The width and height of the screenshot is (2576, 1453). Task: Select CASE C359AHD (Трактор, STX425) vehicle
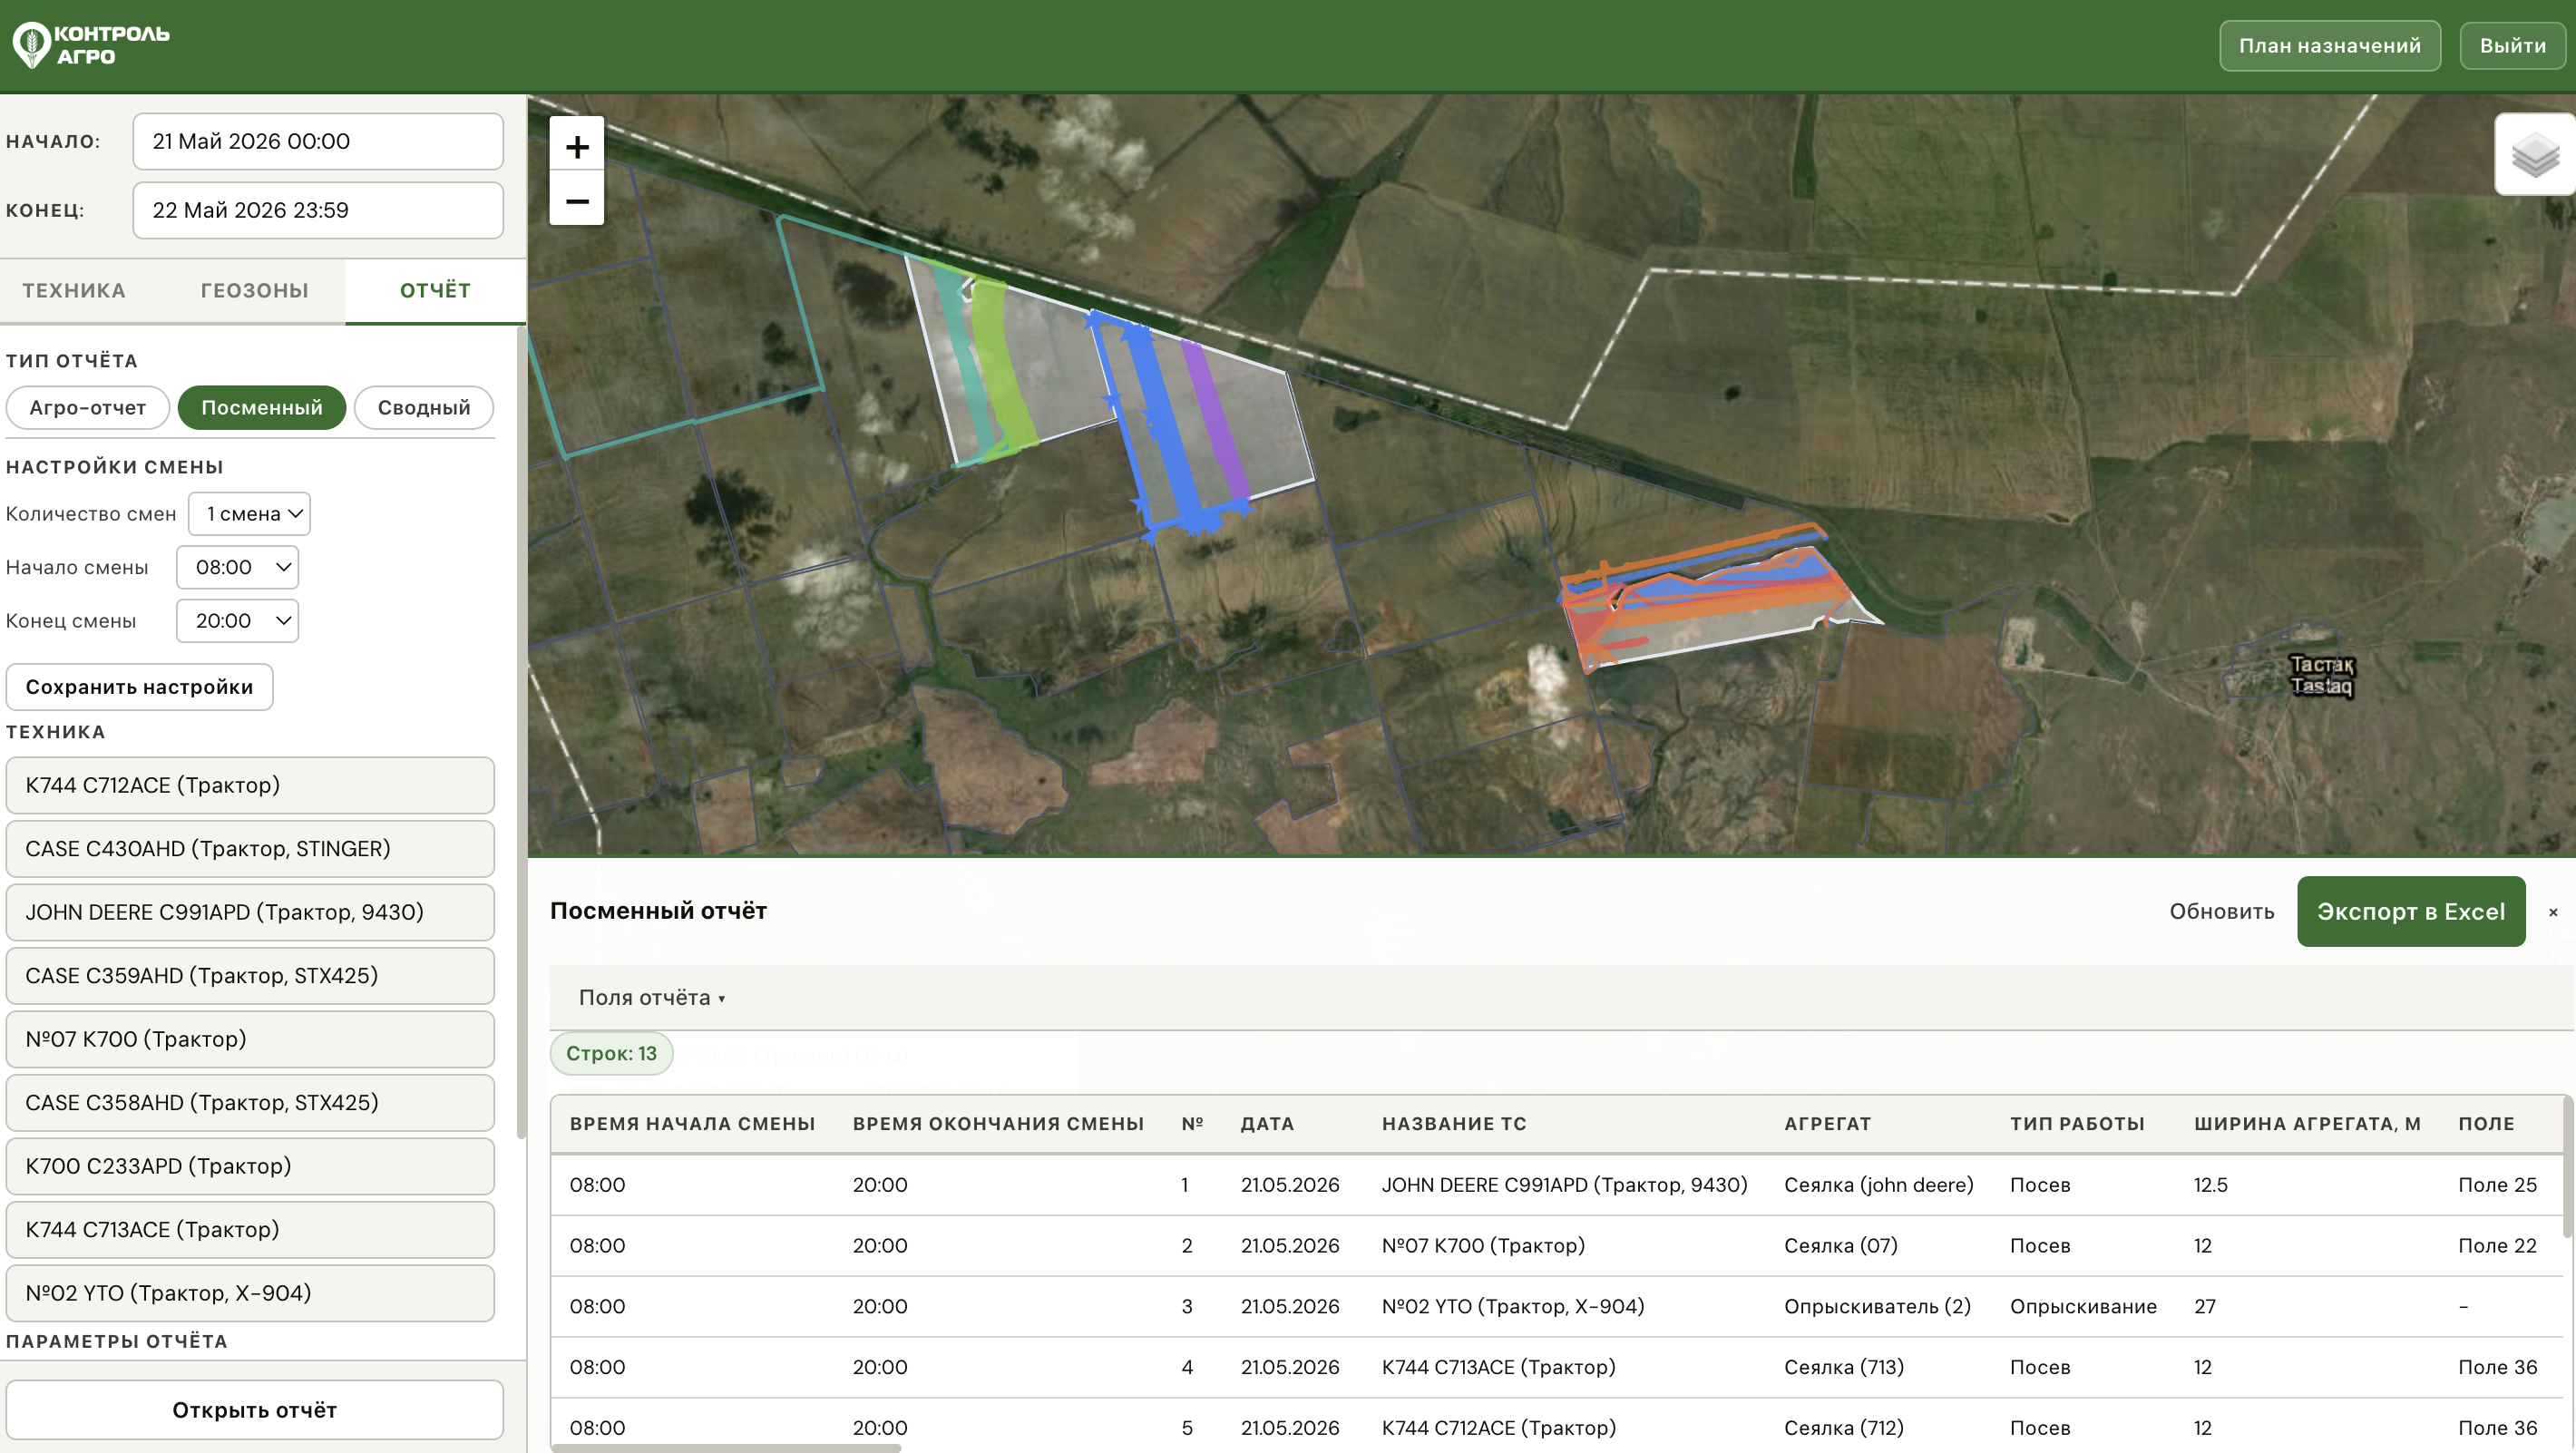point(250,976)
